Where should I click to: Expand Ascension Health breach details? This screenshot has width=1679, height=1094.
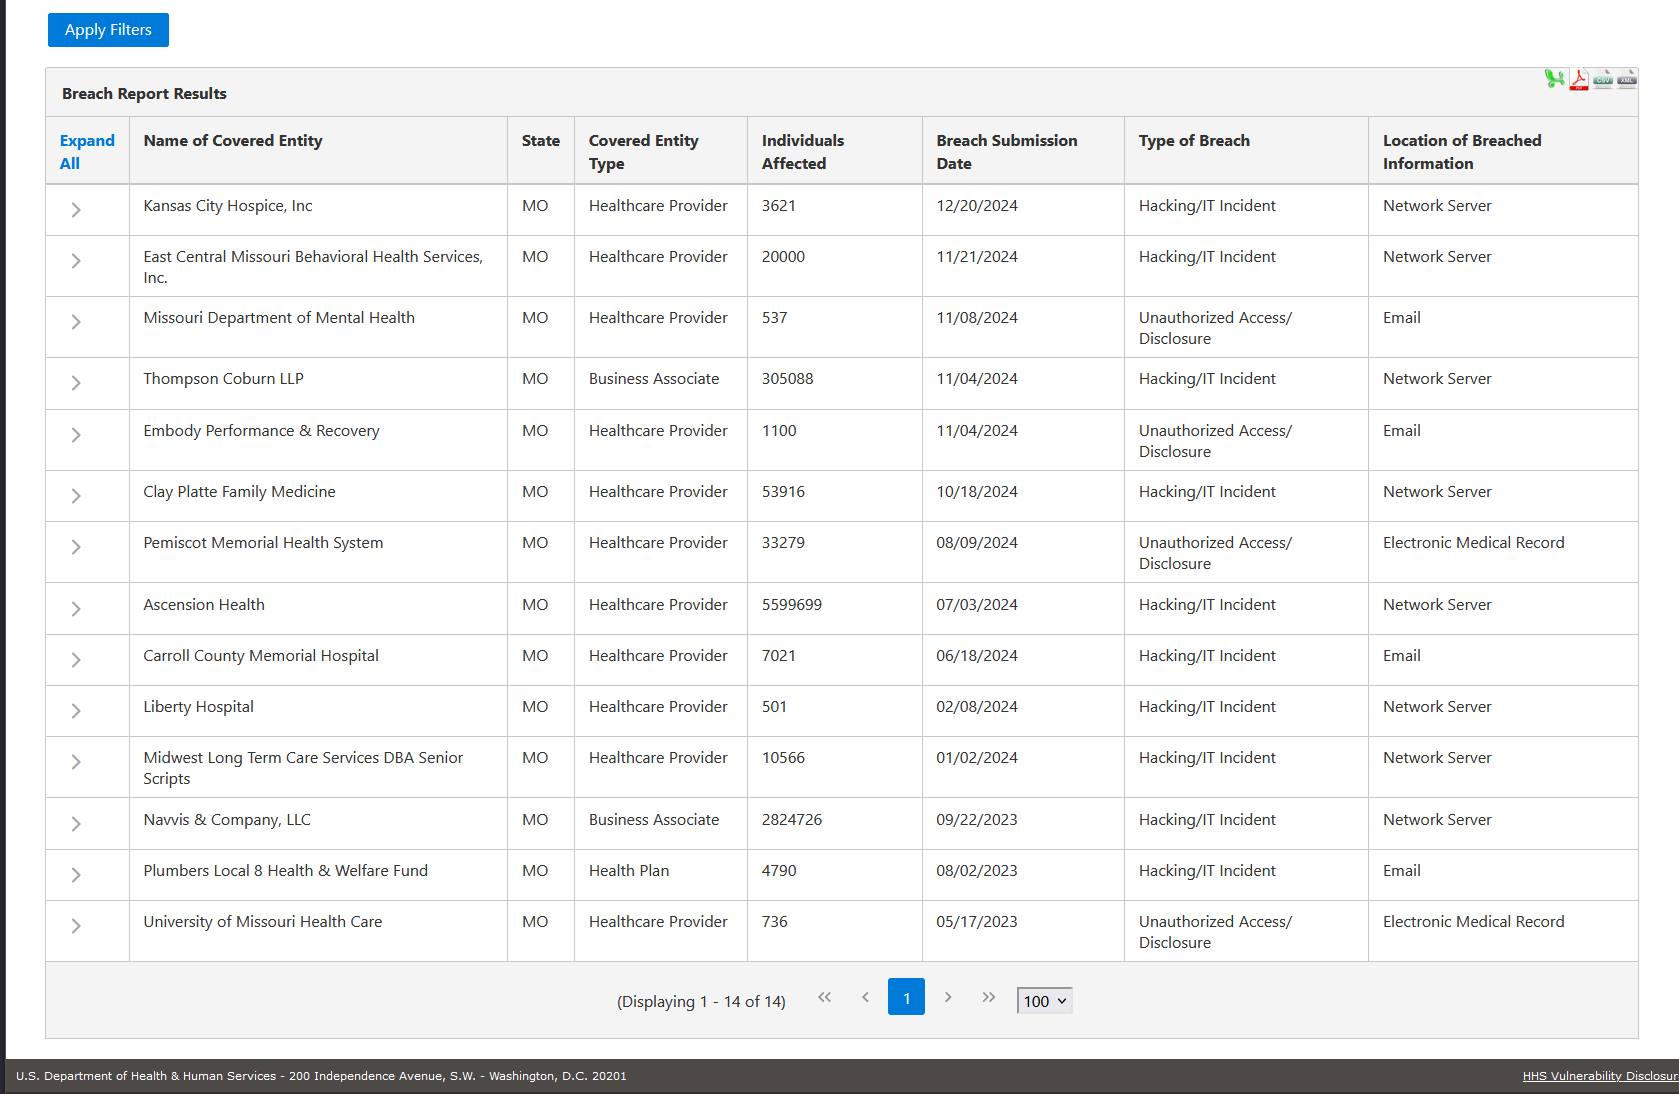tap(76, 609)
